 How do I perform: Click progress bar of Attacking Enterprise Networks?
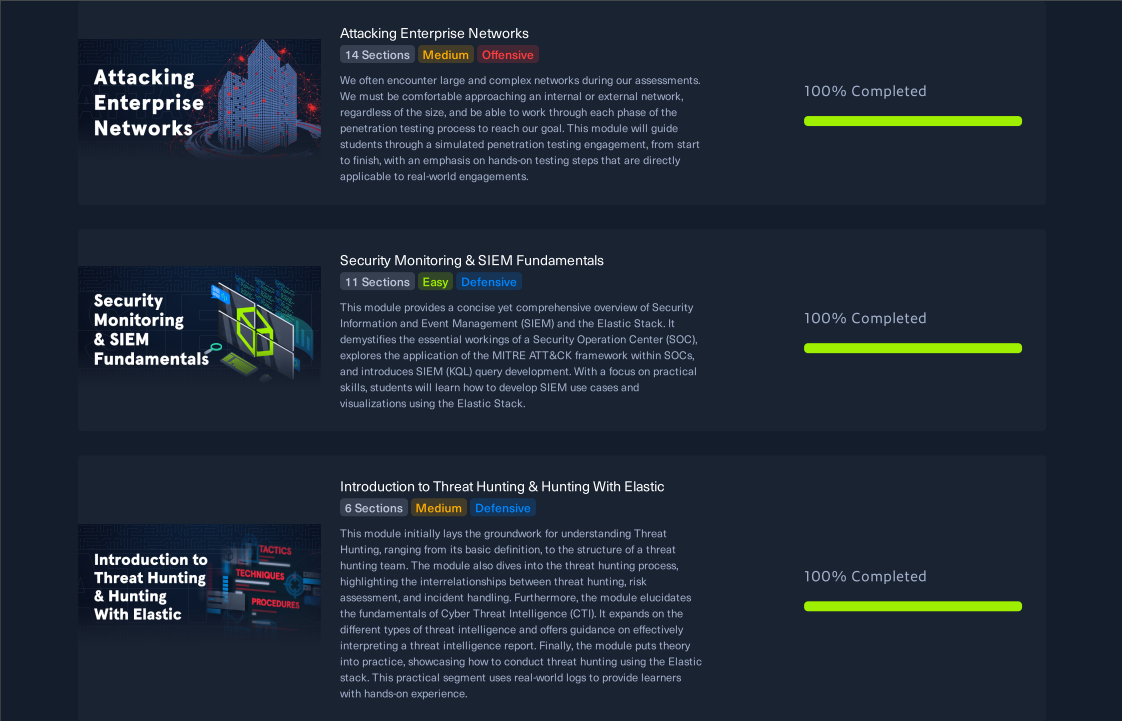point(912,121)
